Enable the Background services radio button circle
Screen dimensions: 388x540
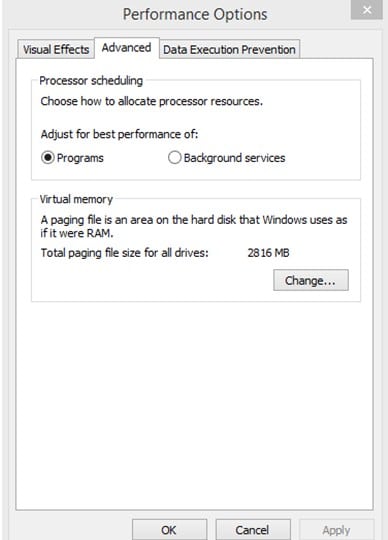[175, 158]
